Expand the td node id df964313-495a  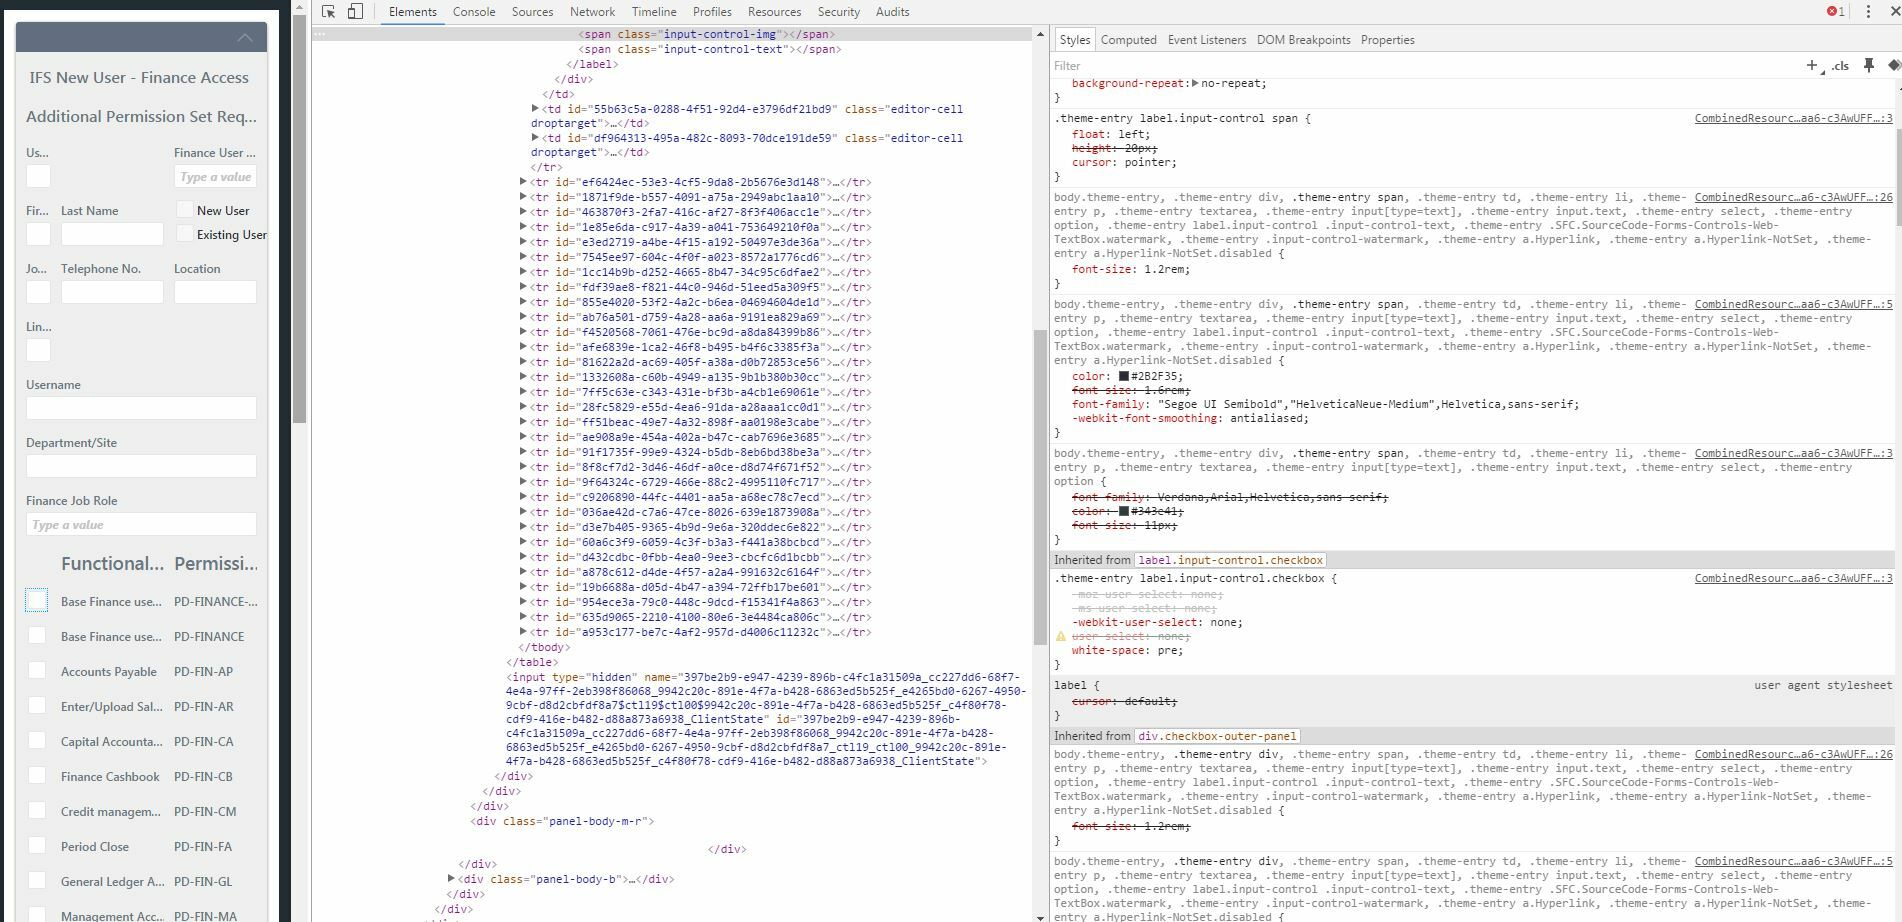pos(535,137)
